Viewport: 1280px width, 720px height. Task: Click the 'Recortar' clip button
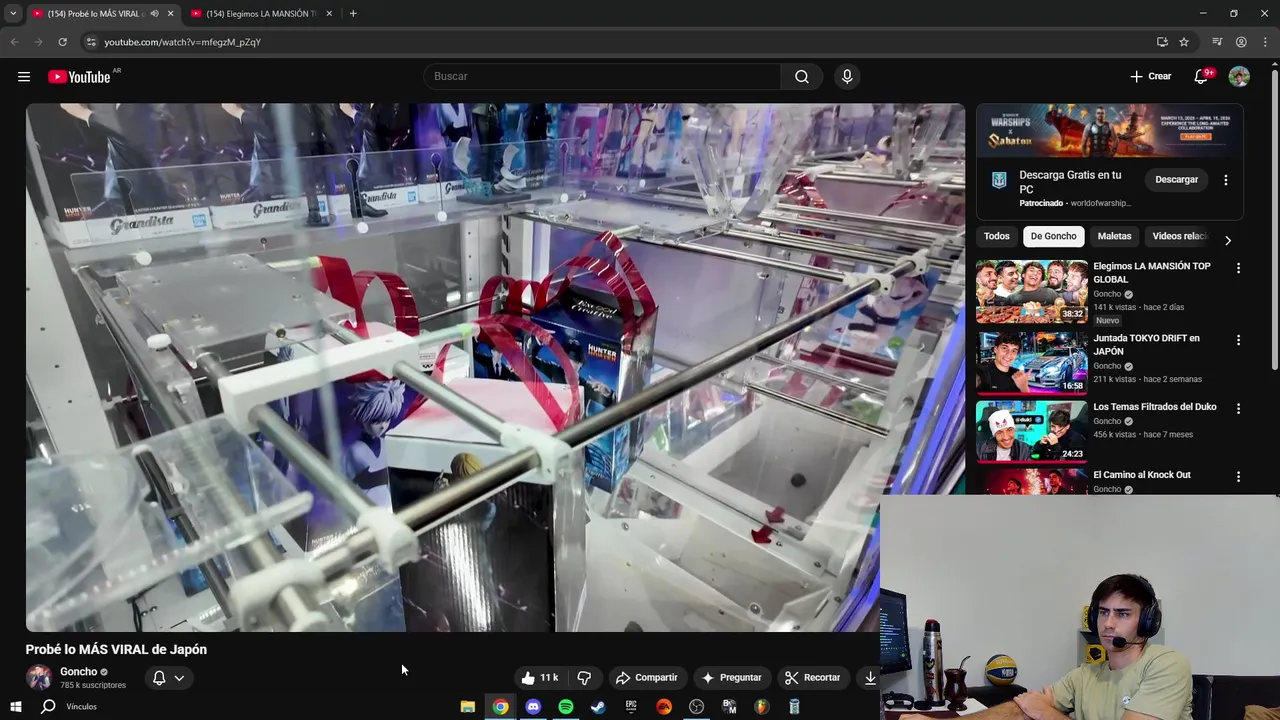coord(812,678)
